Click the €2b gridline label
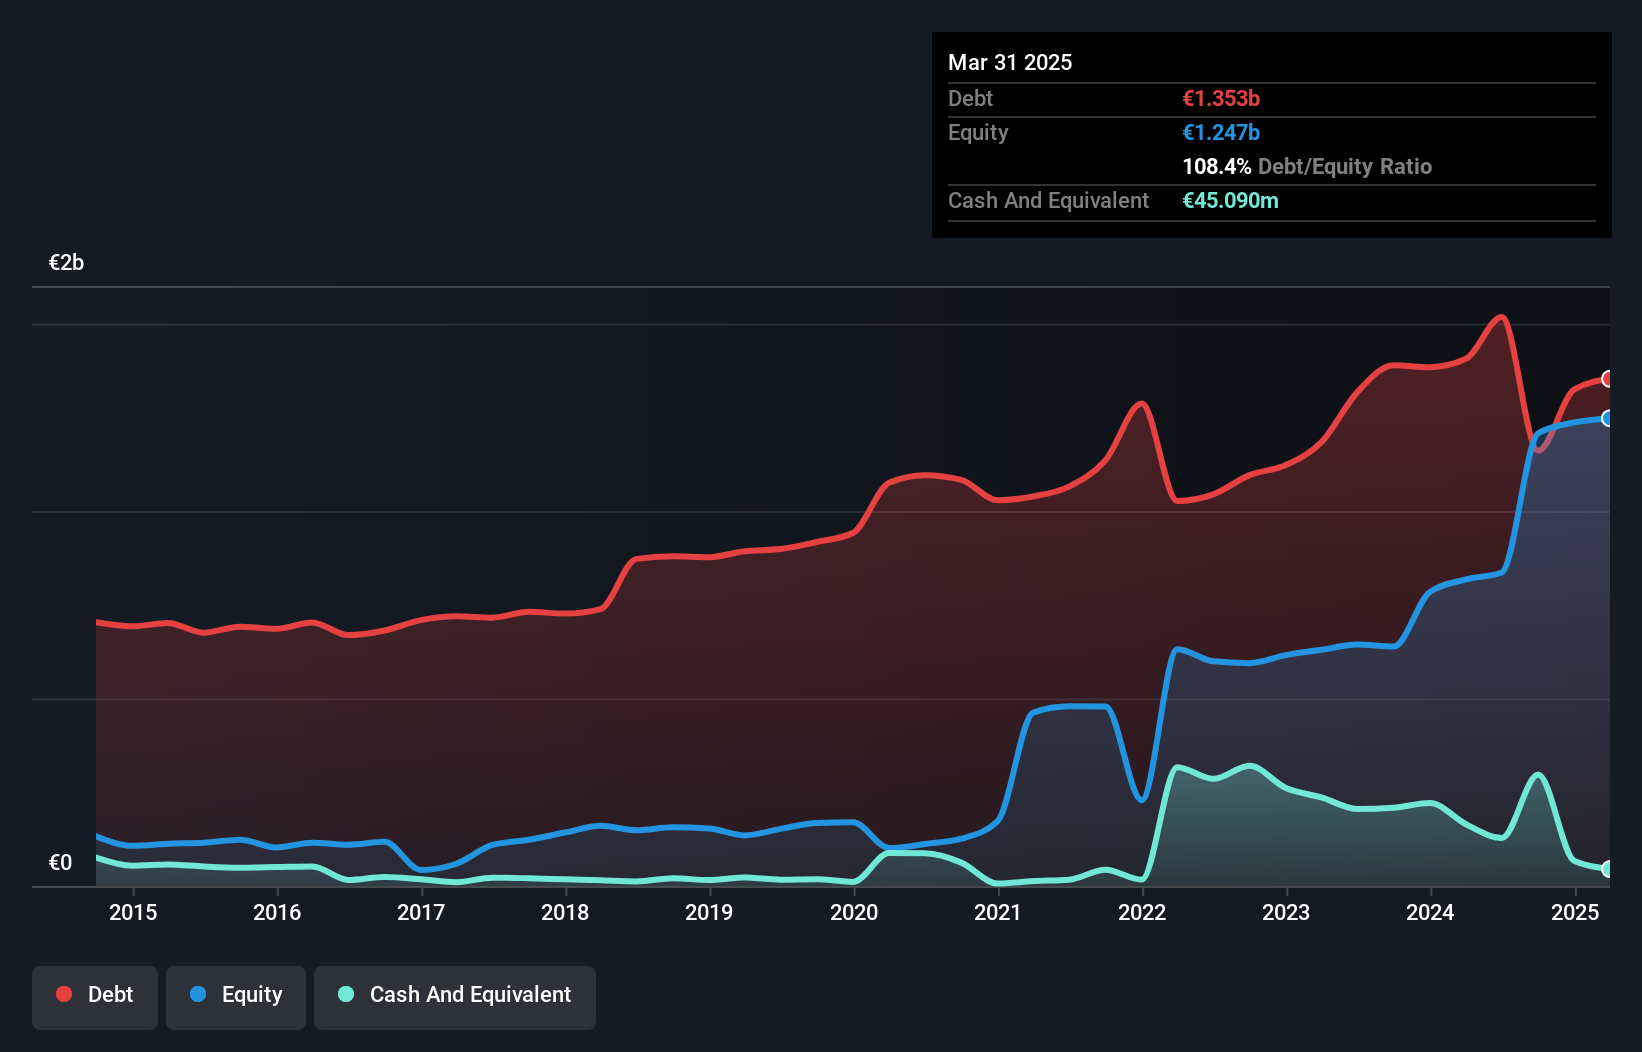 (66, 261)
